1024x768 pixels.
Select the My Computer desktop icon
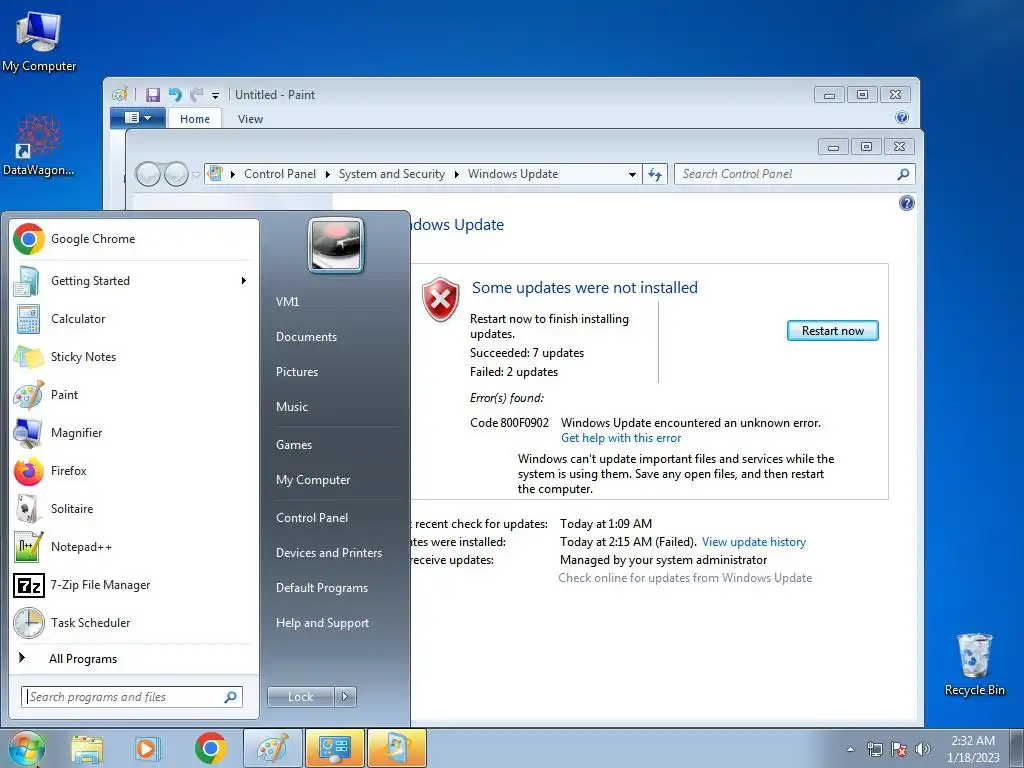click(x=39, y=41)
